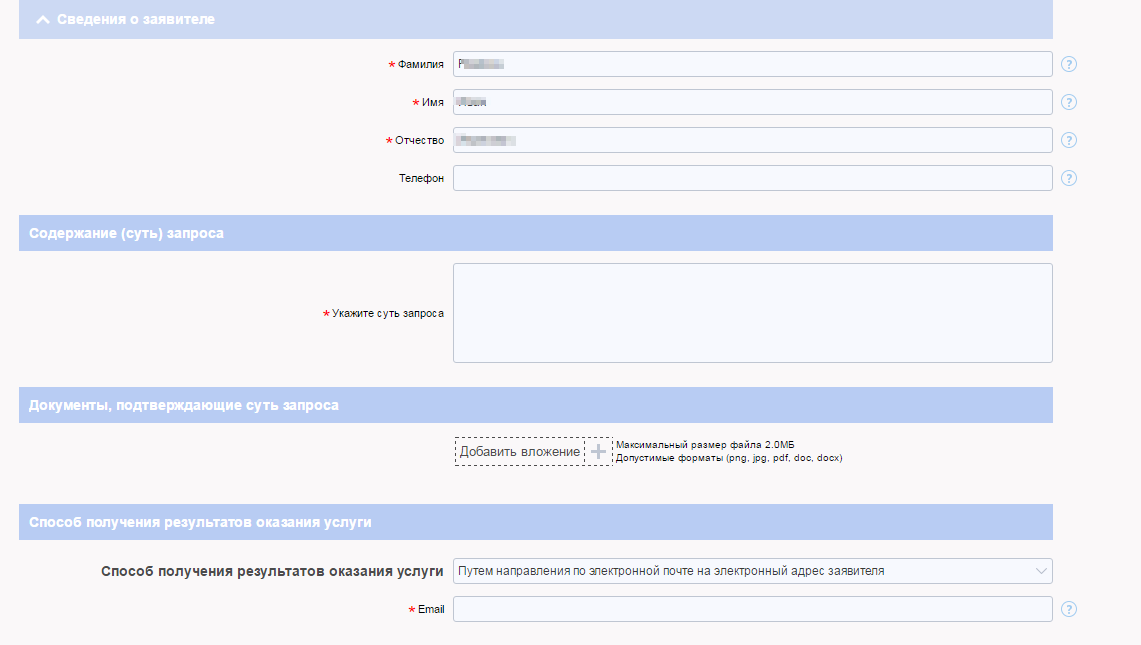Collapse the Сведения о заявителе section chevron
Viewport: 1141px width, 645px height.
point(43,19)
